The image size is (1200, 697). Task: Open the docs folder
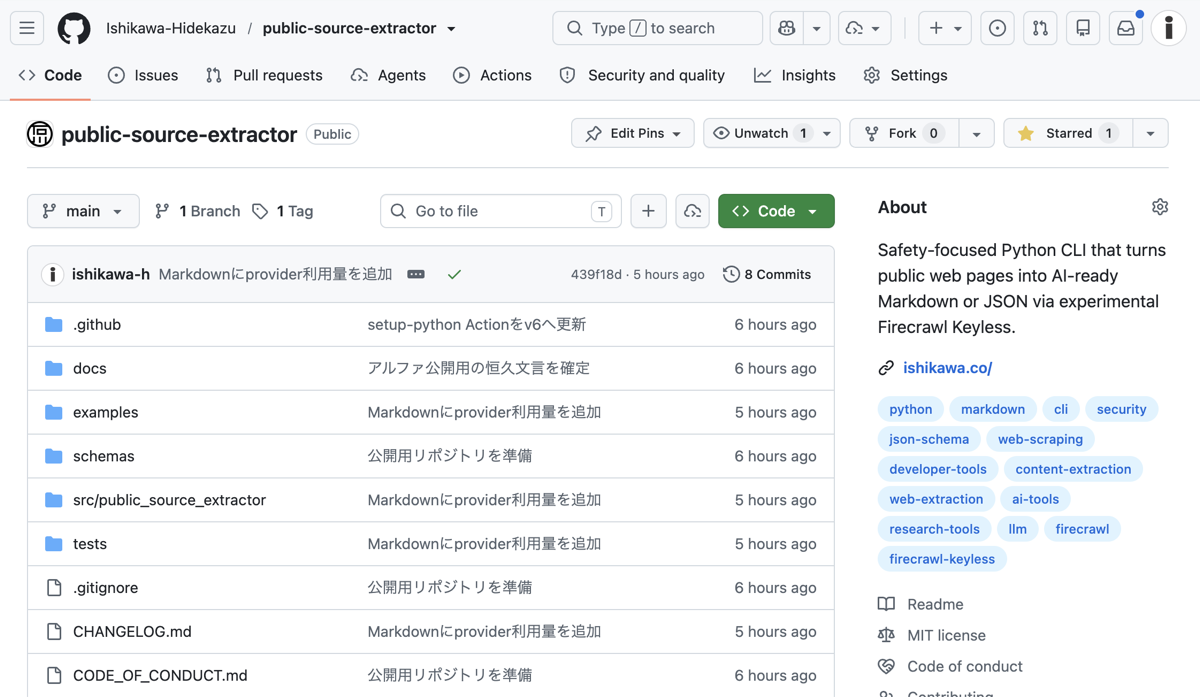(89, 368)
